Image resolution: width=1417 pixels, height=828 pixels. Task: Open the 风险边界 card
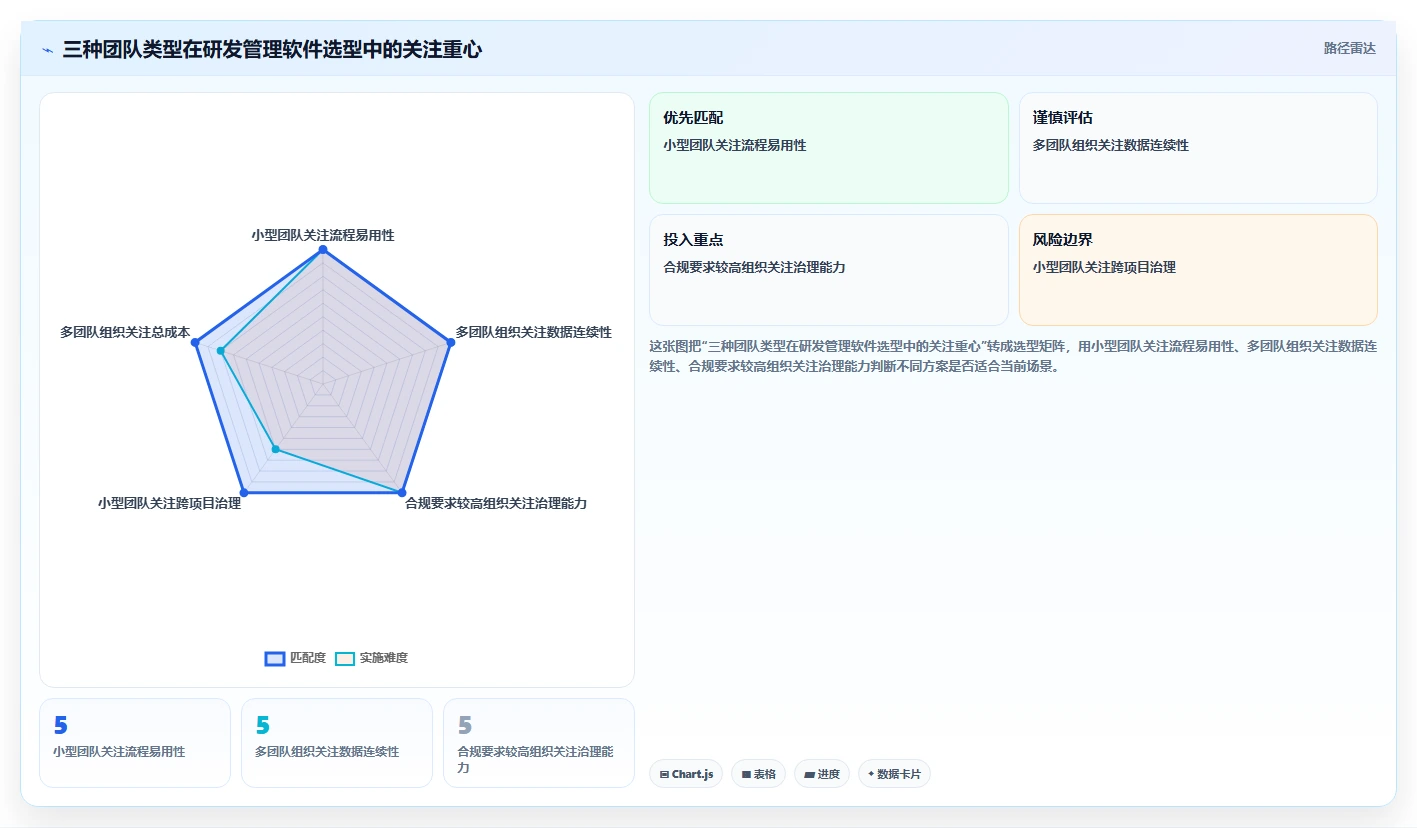[1198, 270]
